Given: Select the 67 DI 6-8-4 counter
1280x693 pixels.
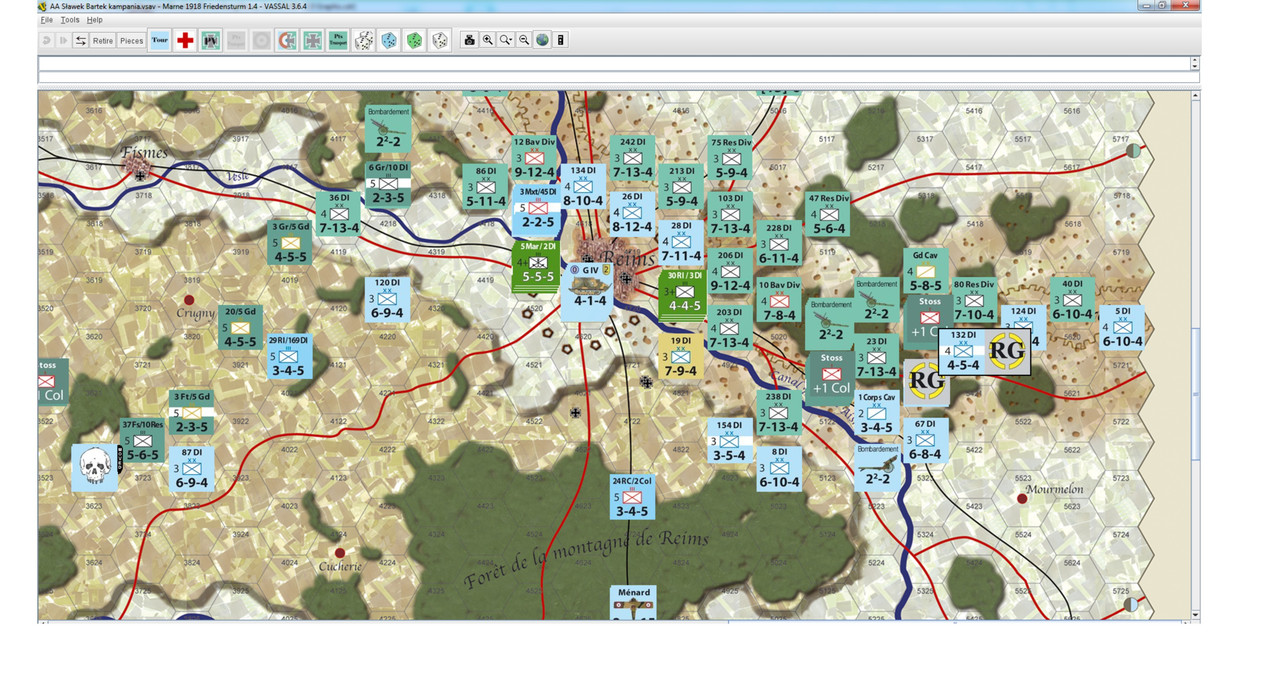Looking at the screenshot, I should coord(925,440).
